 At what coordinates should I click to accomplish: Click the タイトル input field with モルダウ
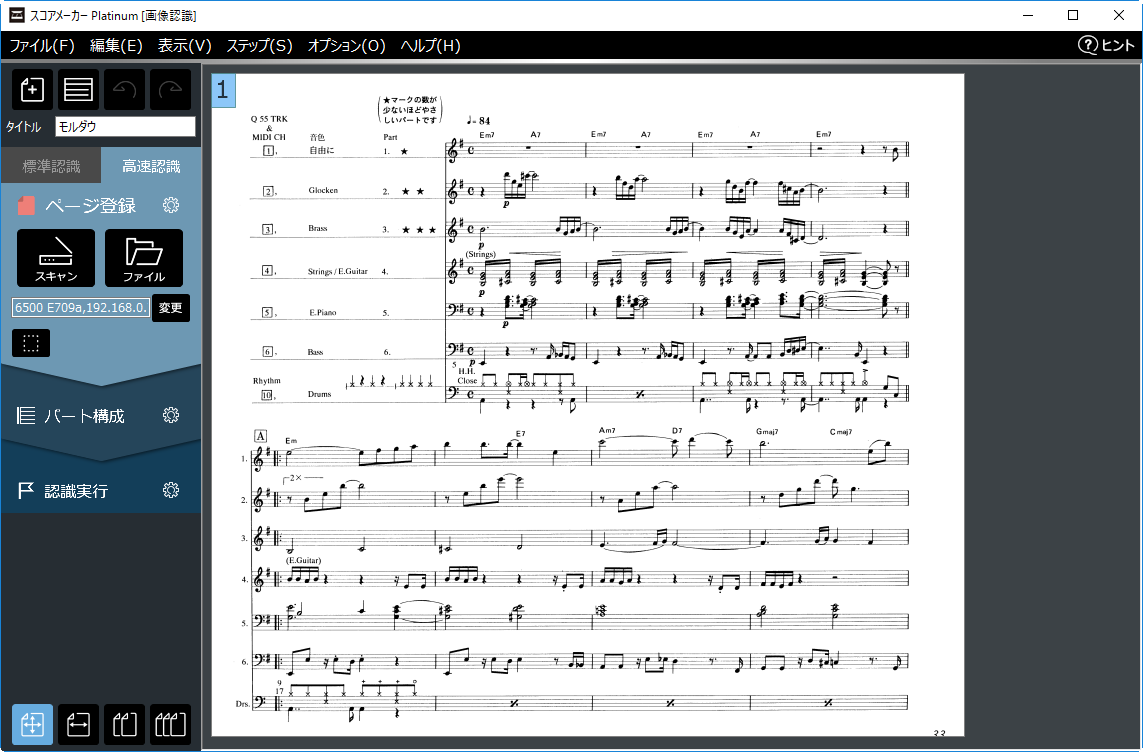(x=125, y=127)
